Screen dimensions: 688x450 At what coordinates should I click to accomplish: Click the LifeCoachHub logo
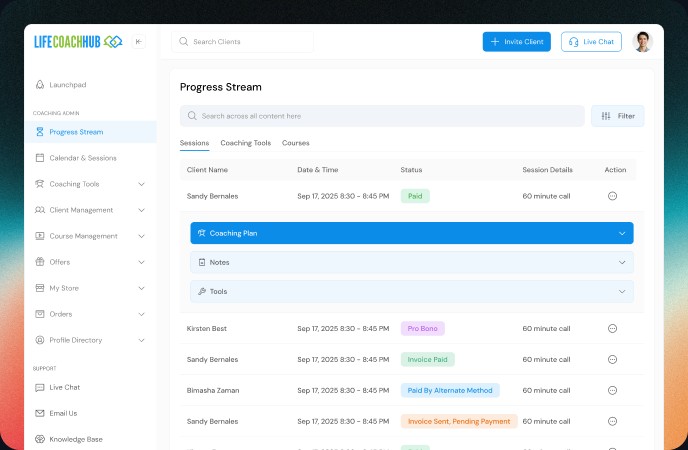click(x=78, y=42)
